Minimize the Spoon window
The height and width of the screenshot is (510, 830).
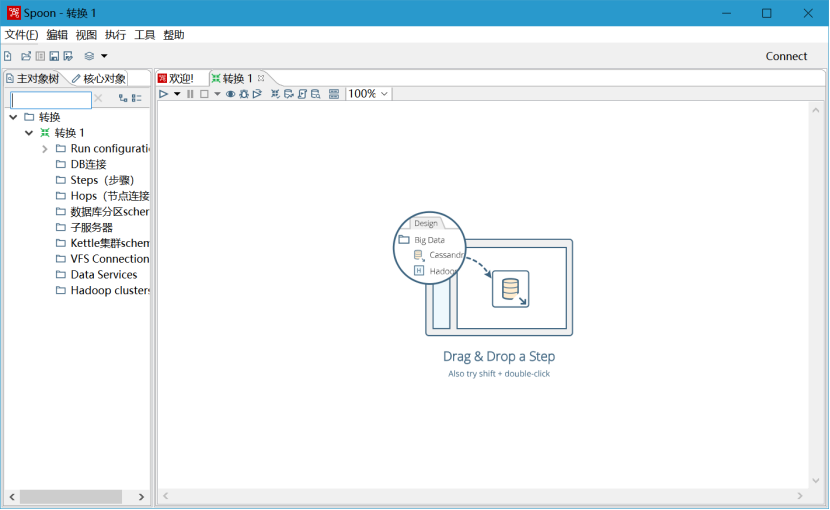coord(726,13)
